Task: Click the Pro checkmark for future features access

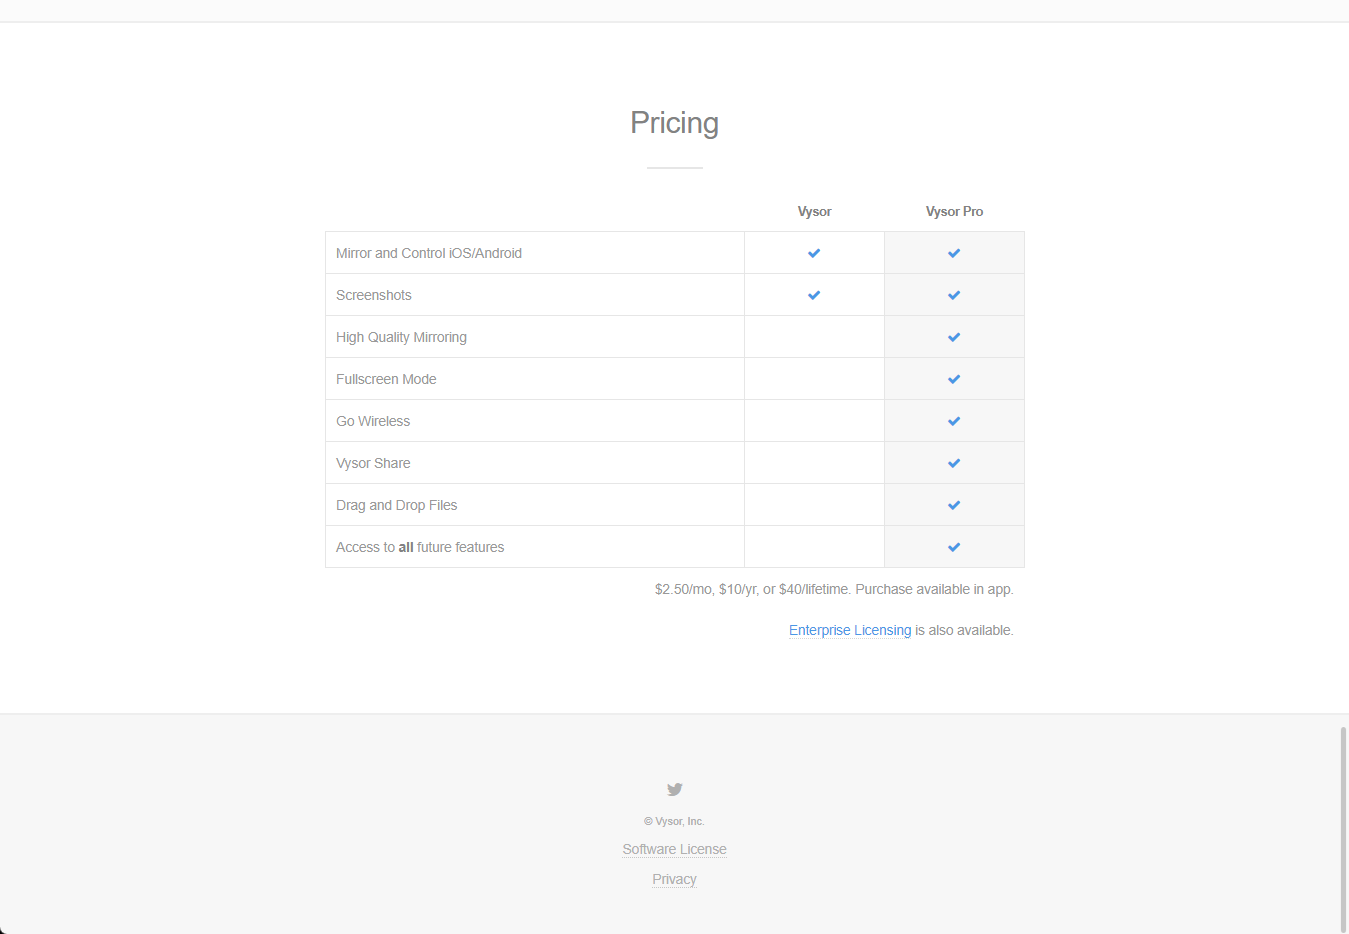Action: tap(954, 547)
